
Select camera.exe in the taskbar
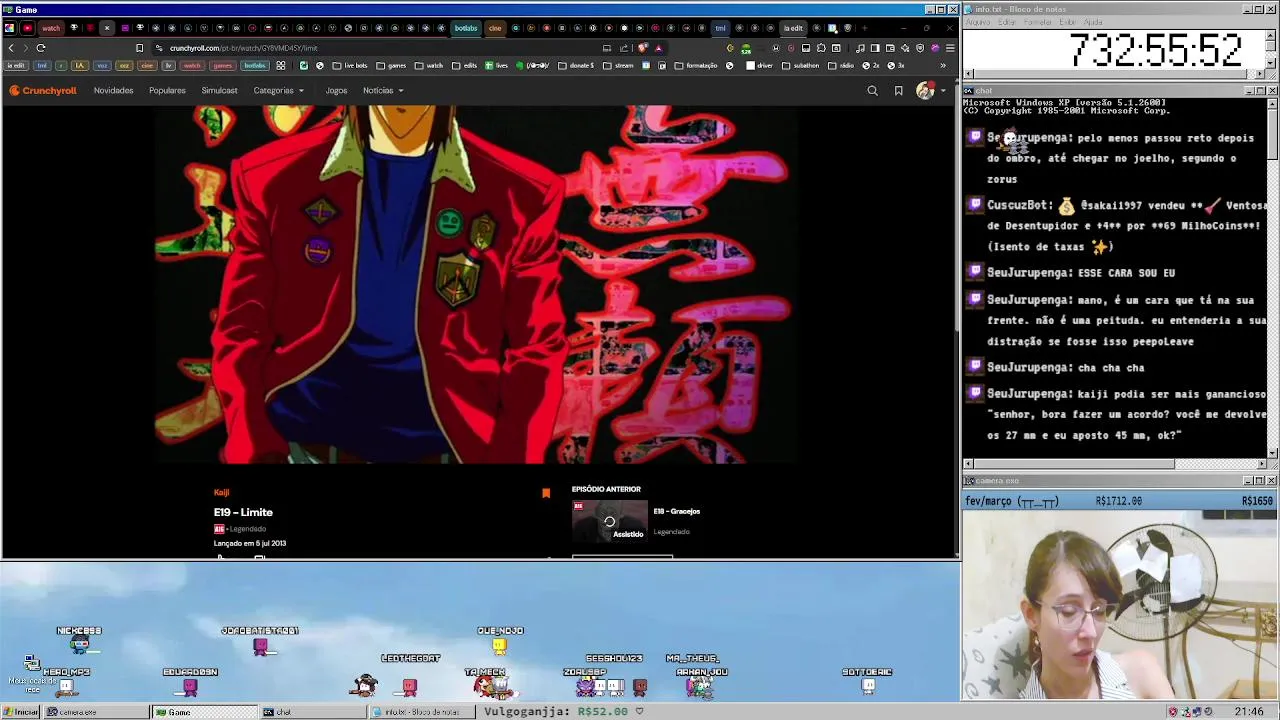(95, 712)
